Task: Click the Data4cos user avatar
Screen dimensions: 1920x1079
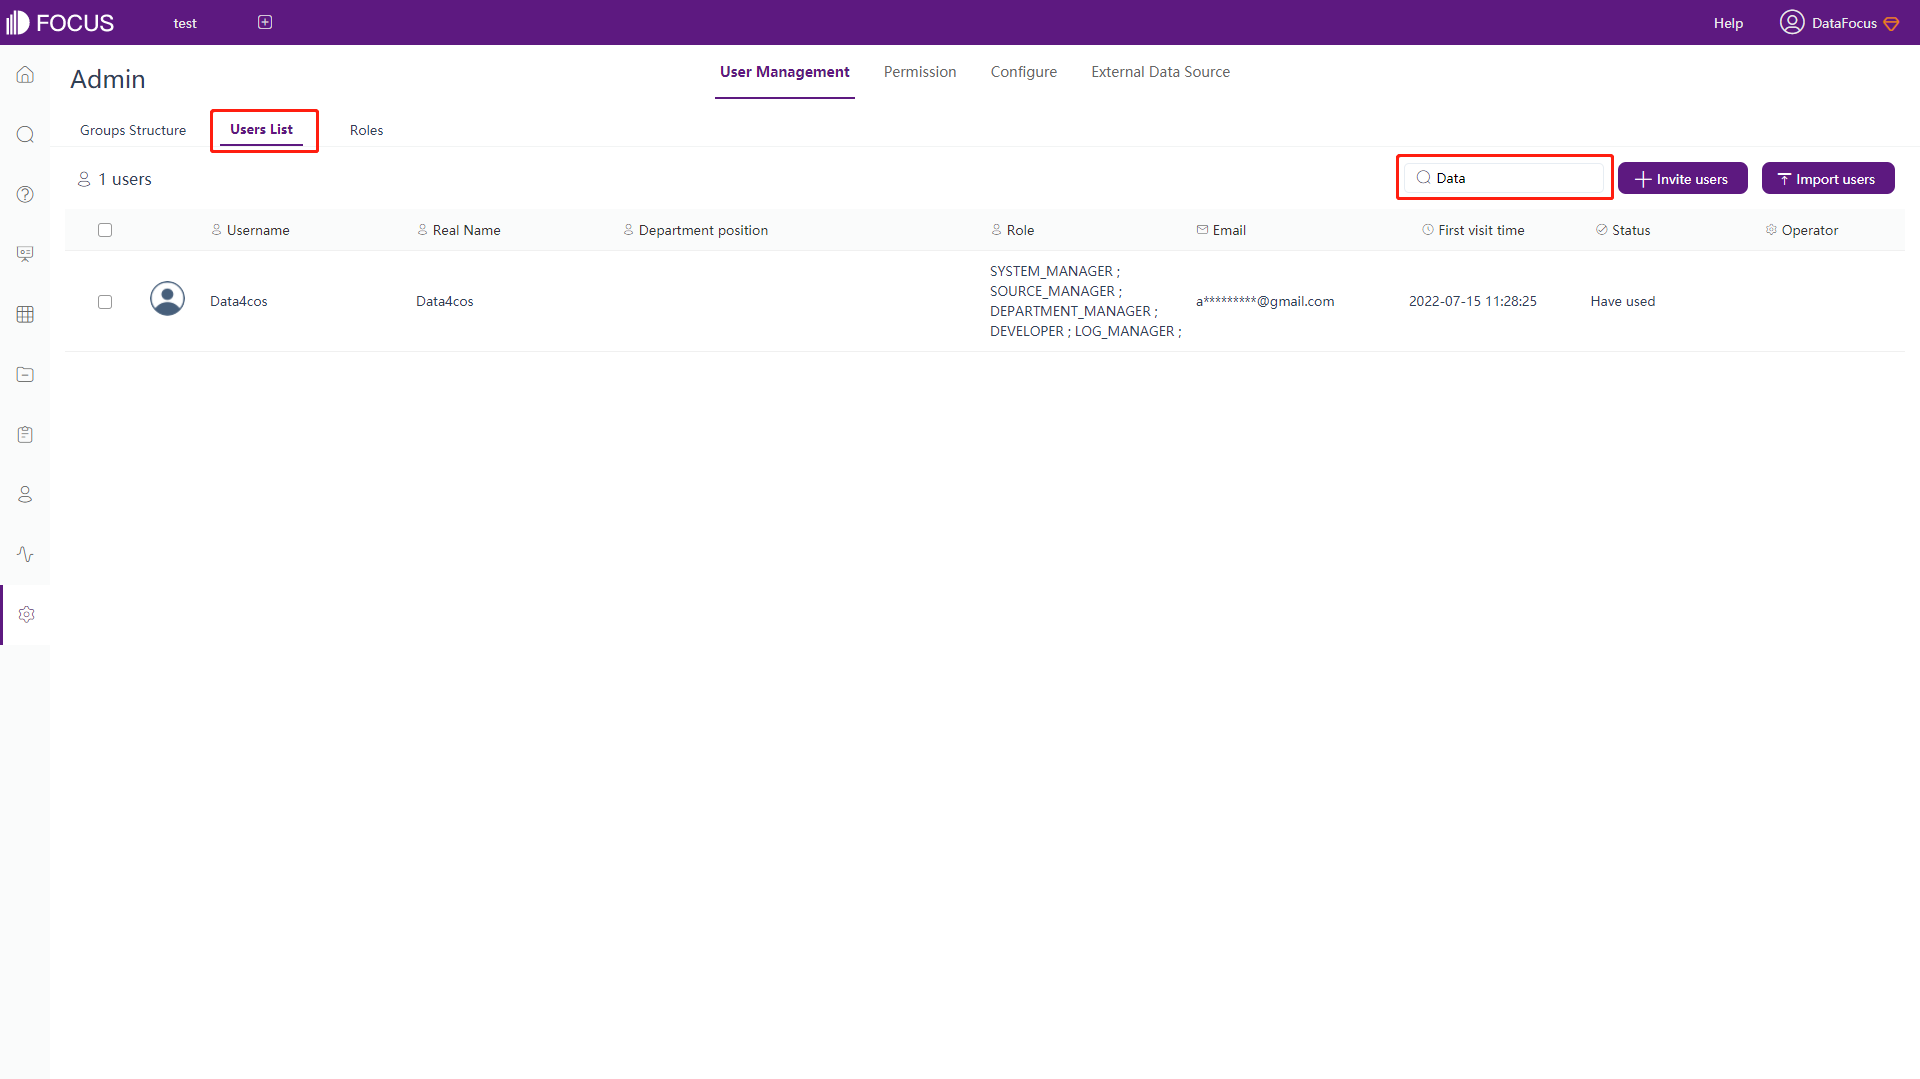Action: click(167, 299)
